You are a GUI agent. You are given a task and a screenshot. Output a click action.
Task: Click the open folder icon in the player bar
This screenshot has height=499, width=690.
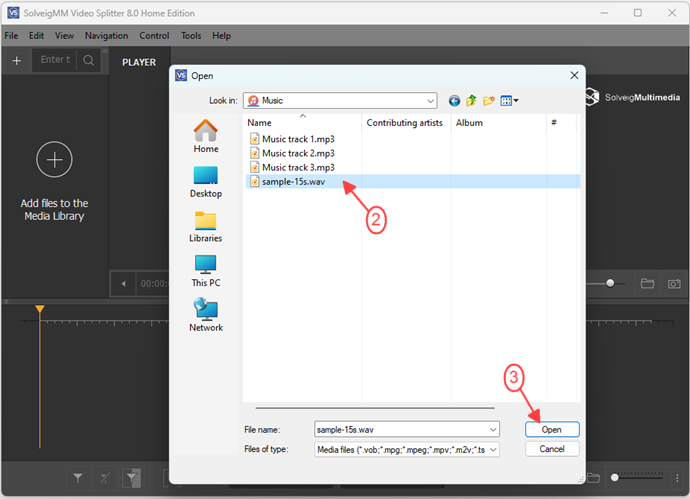(x=647, y=283)
